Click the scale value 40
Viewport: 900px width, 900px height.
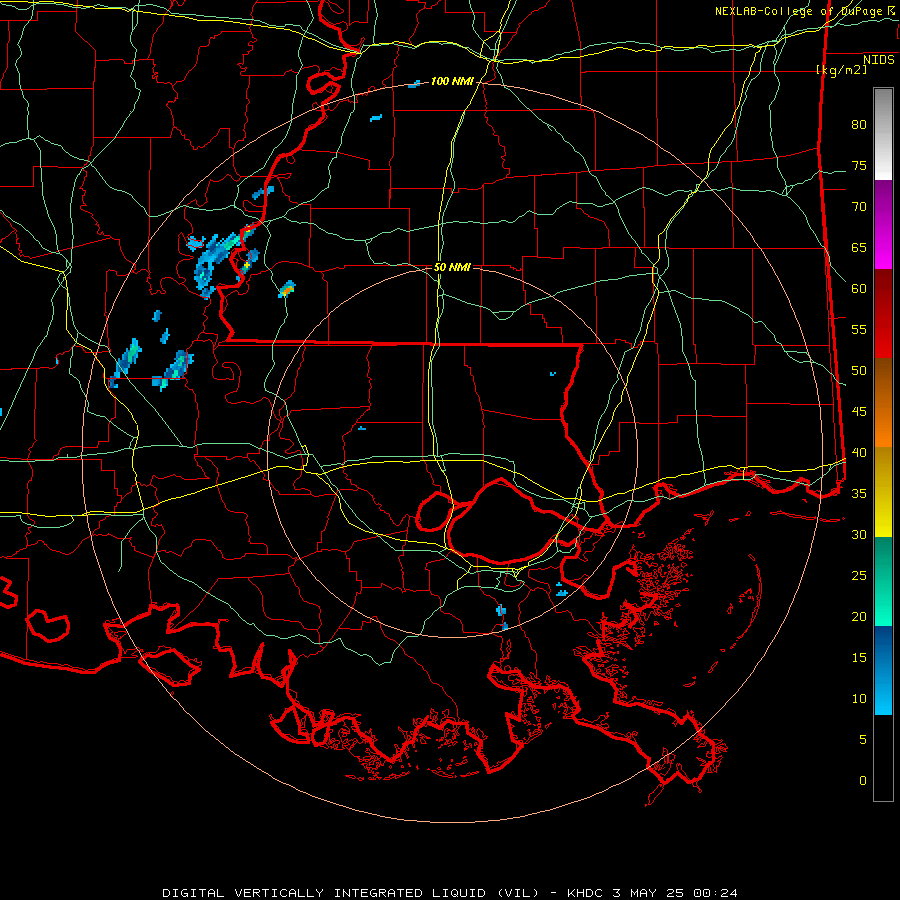(859, 453)
